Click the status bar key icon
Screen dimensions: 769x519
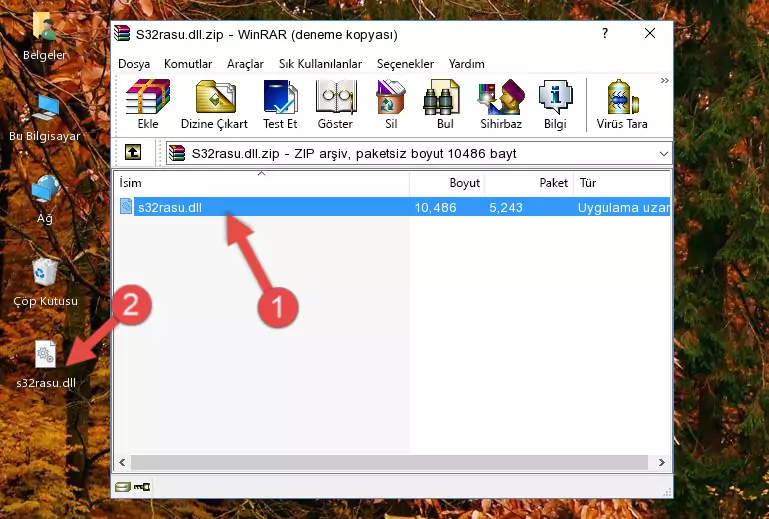point(142,487)
